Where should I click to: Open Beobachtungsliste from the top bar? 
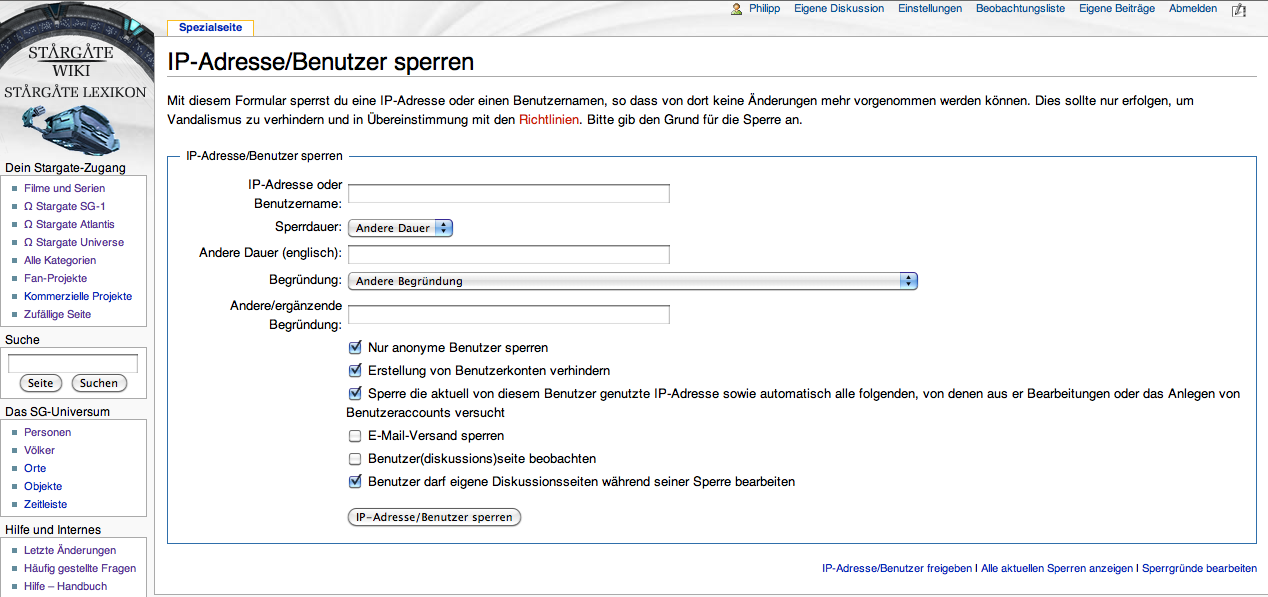(x=1020, y=8)
